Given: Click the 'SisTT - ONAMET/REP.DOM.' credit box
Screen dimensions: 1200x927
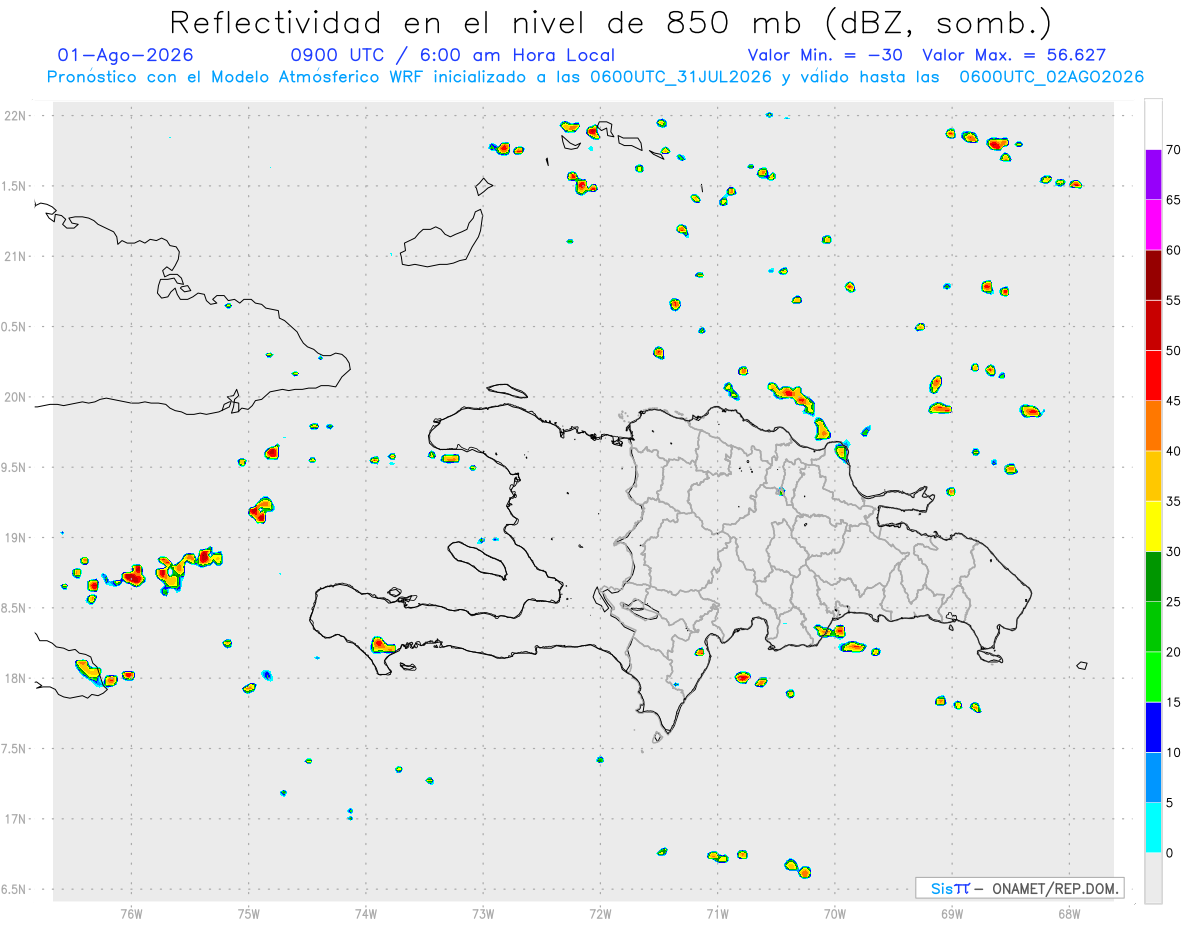Looking at the screenshot, I should pos(1019,888).
